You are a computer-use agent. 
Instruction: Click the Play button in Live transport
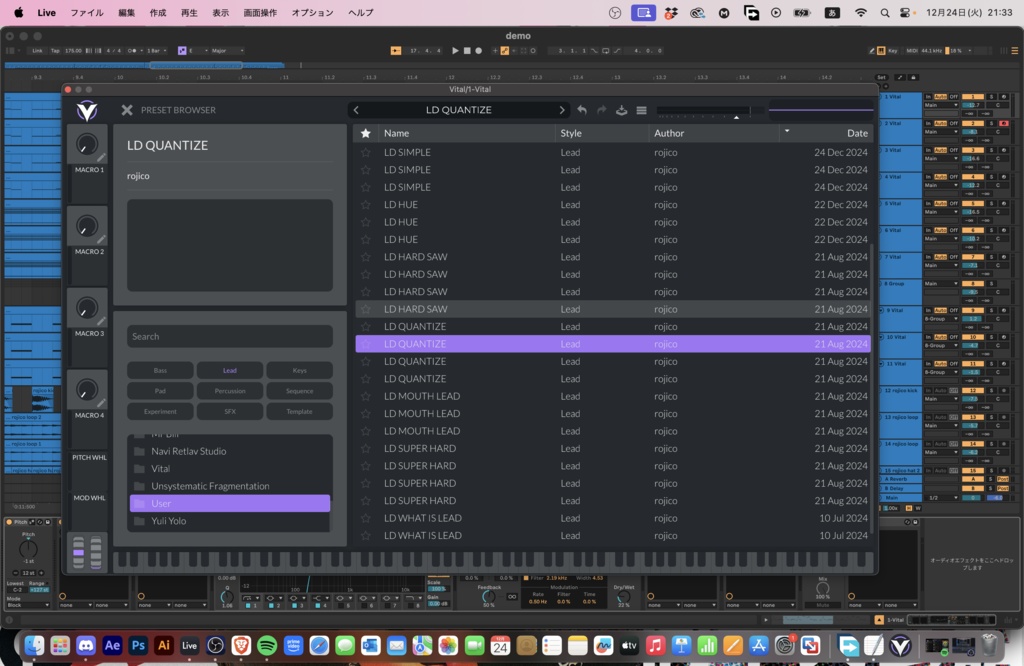455,50
